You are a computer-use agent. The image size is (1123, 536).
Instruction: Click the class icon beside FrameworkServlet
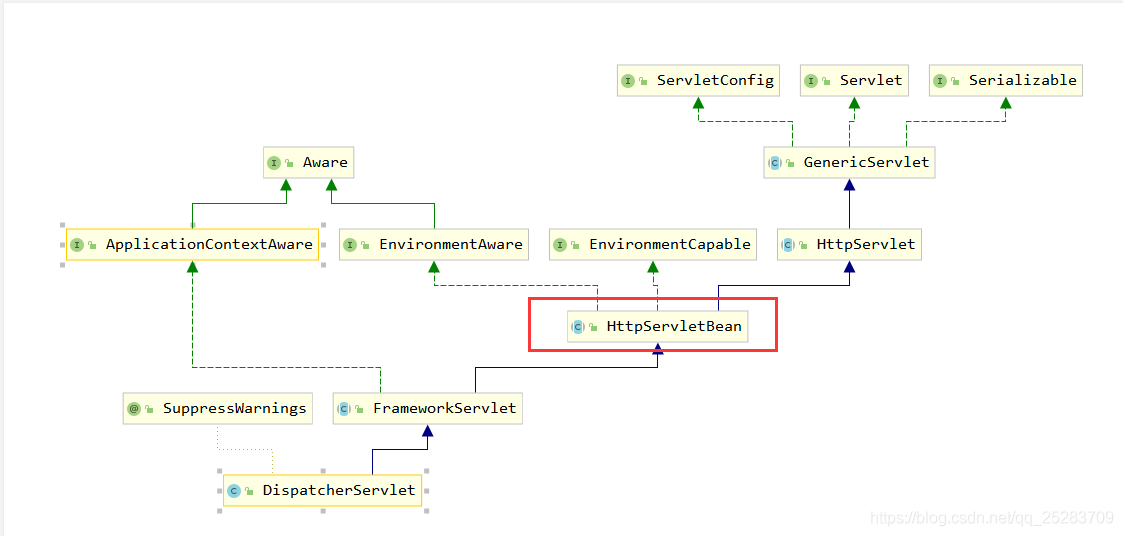coord(344,409)
